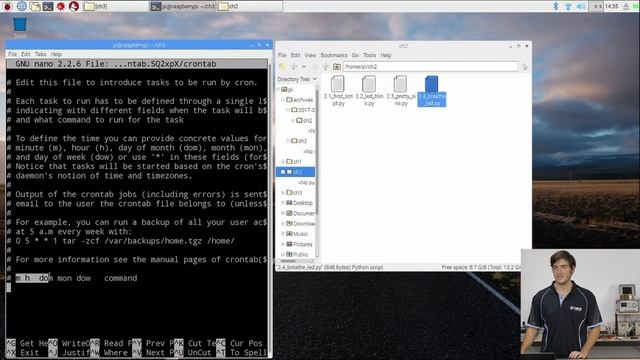The height and width of the screenshot is (360, 640).
Task: Click the /home/pi/ch2 path field
Action: [430, 67]
